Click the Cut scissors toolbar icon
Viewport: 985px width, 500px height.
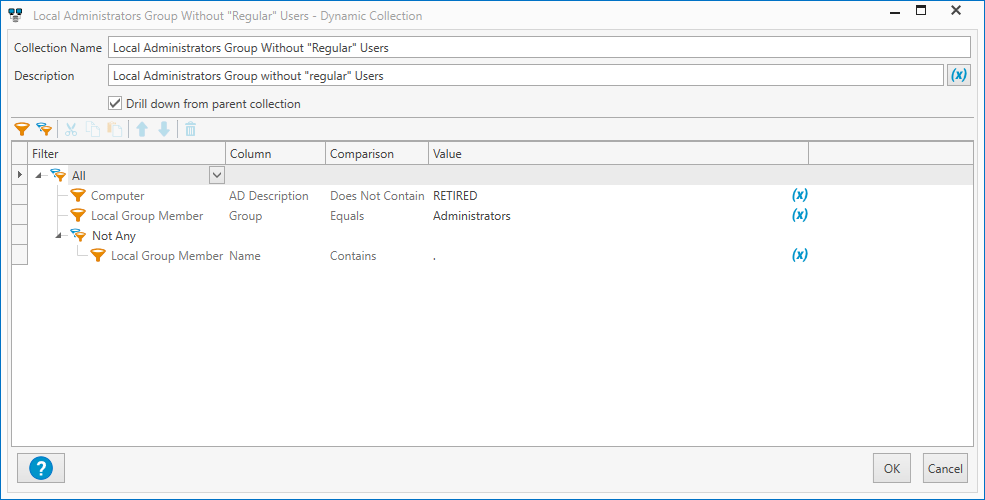(71, 129)
